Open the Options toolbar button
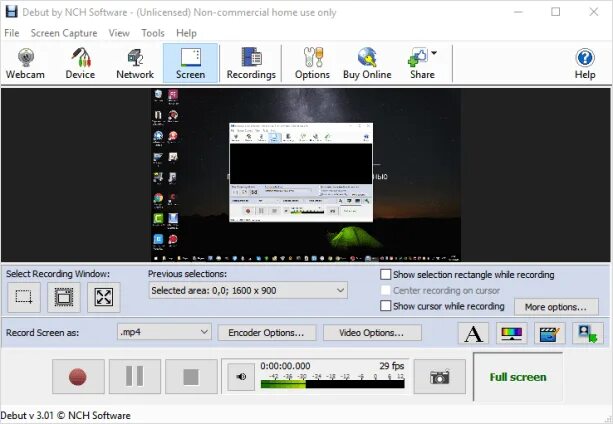 click(312, 63)
